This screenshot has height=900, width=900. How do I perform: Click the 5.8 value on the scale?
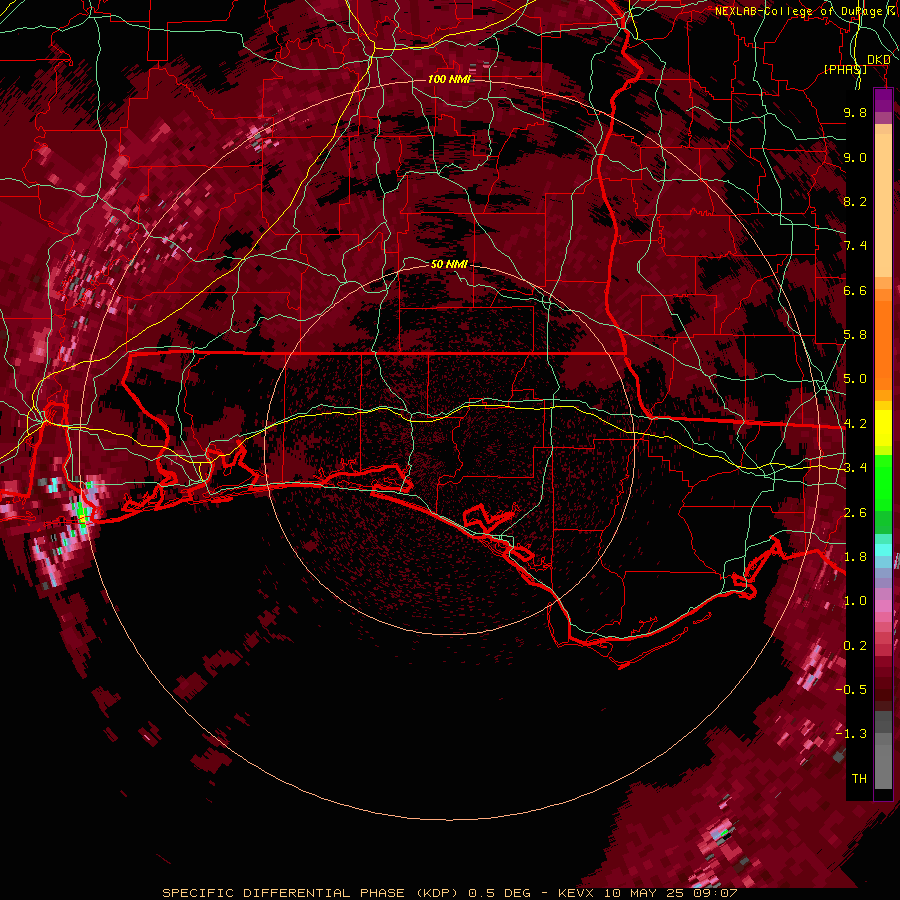pyautogui.click(x=855, y=335)
